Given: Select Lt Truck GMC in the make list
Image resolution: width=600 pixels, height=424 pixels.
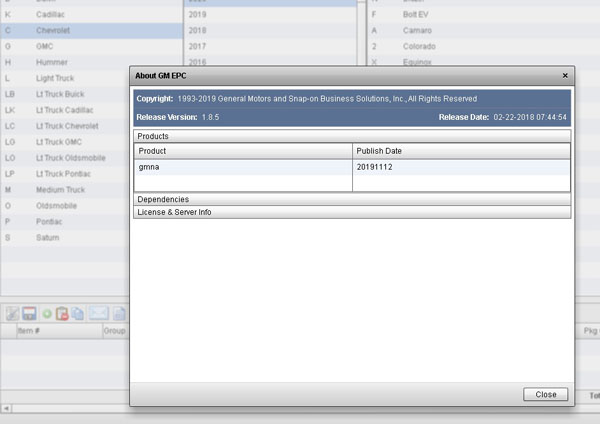Looking at the screenshot, I should point(65,142).
